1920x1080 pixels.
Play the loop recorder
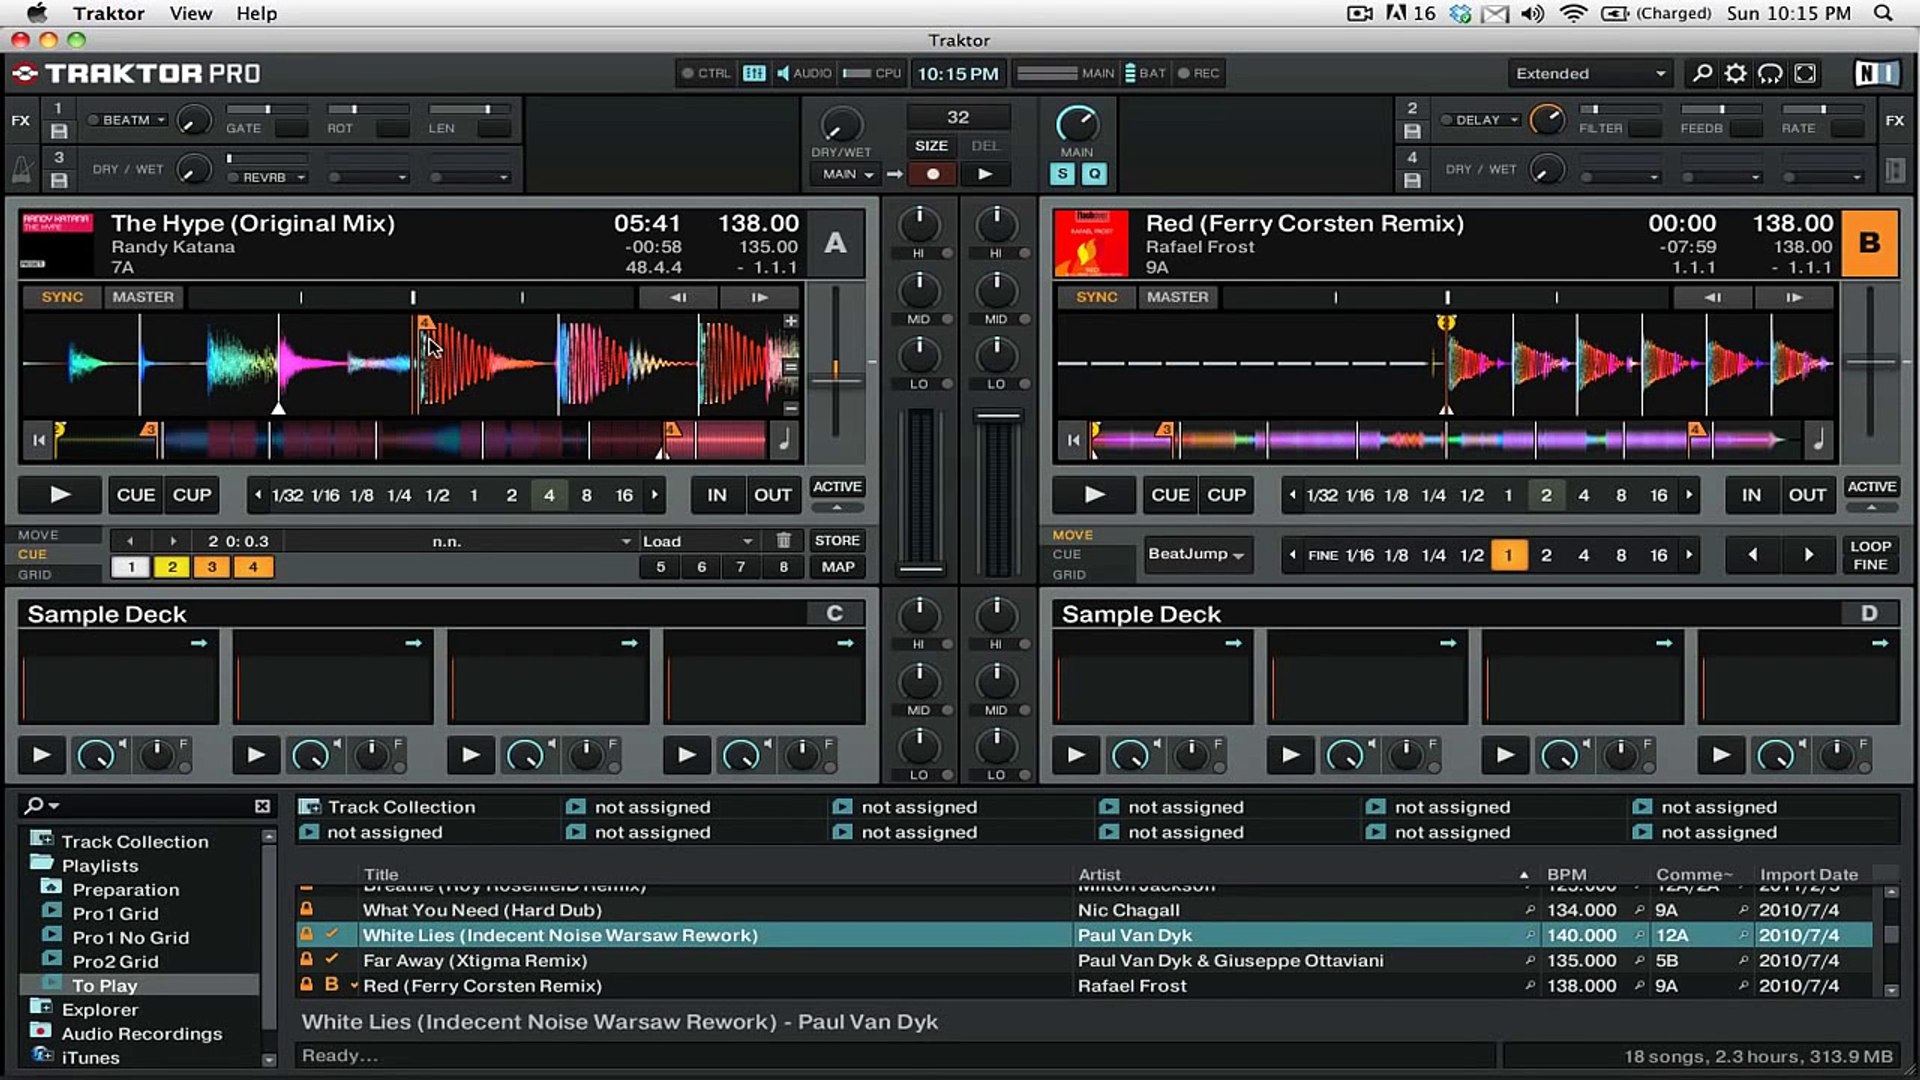click(x=985, y=174)
